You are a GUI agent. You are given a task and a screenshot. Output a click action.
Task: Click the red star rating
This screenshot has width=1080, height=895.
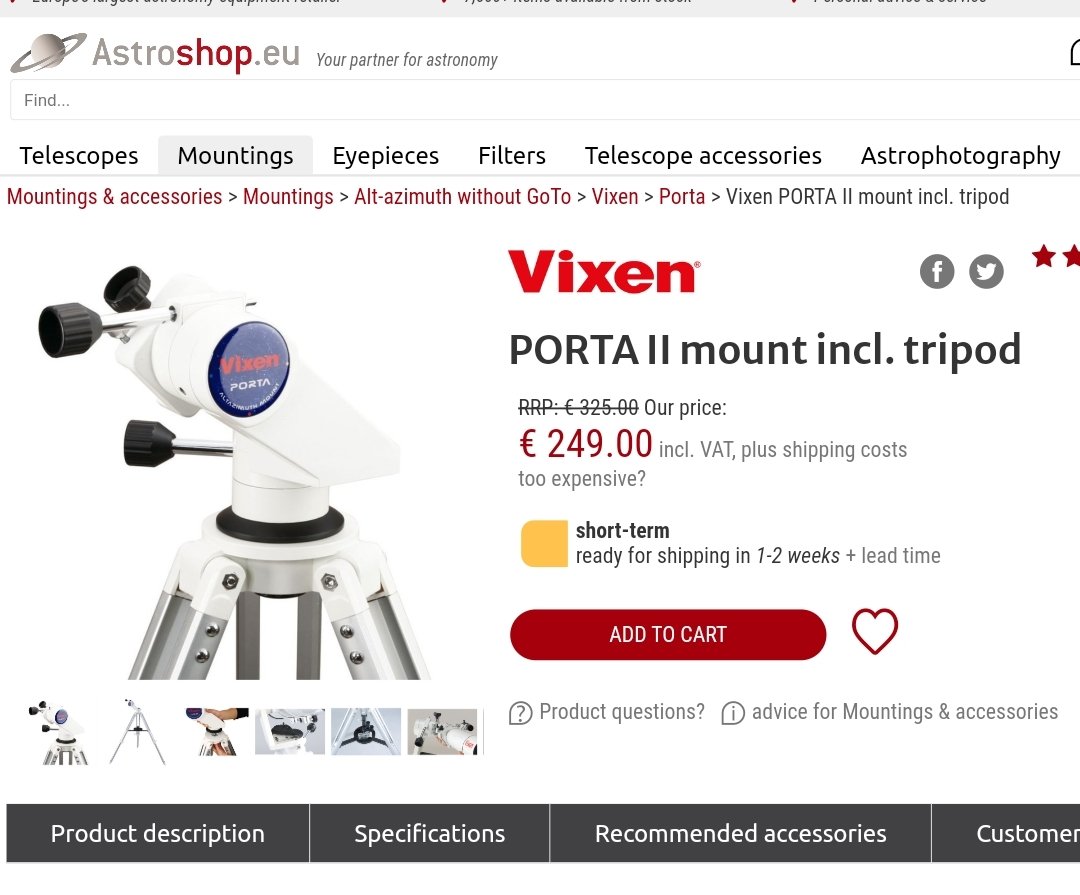[x=1056, y=256]
